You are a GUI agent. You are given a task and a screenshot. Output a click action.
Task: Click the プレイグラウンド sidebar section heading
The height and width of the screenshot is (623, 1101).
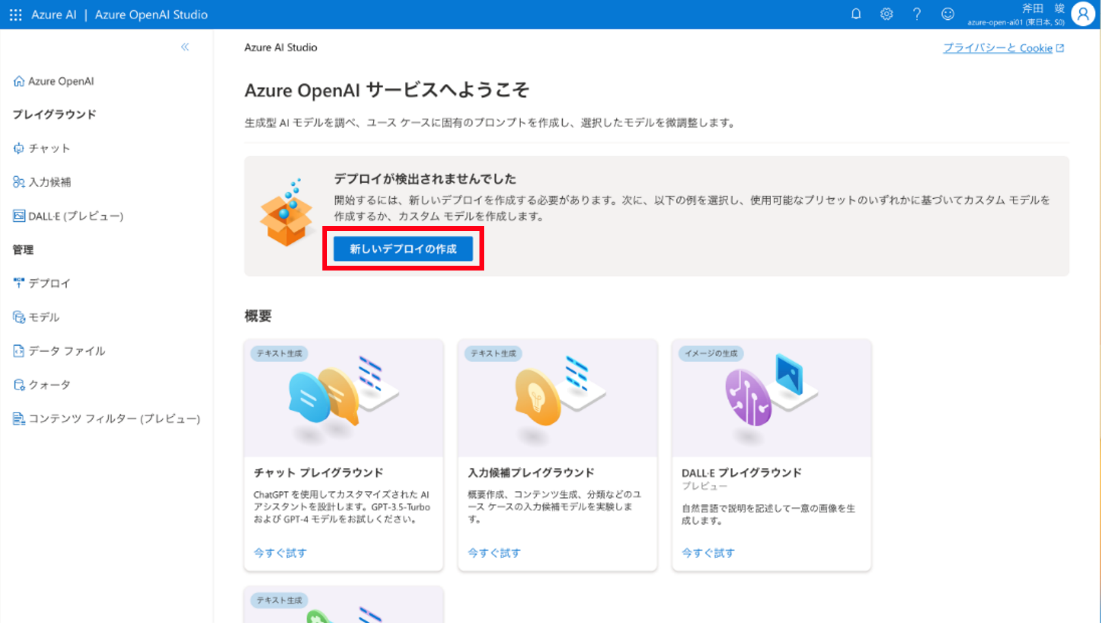[55, 114]
